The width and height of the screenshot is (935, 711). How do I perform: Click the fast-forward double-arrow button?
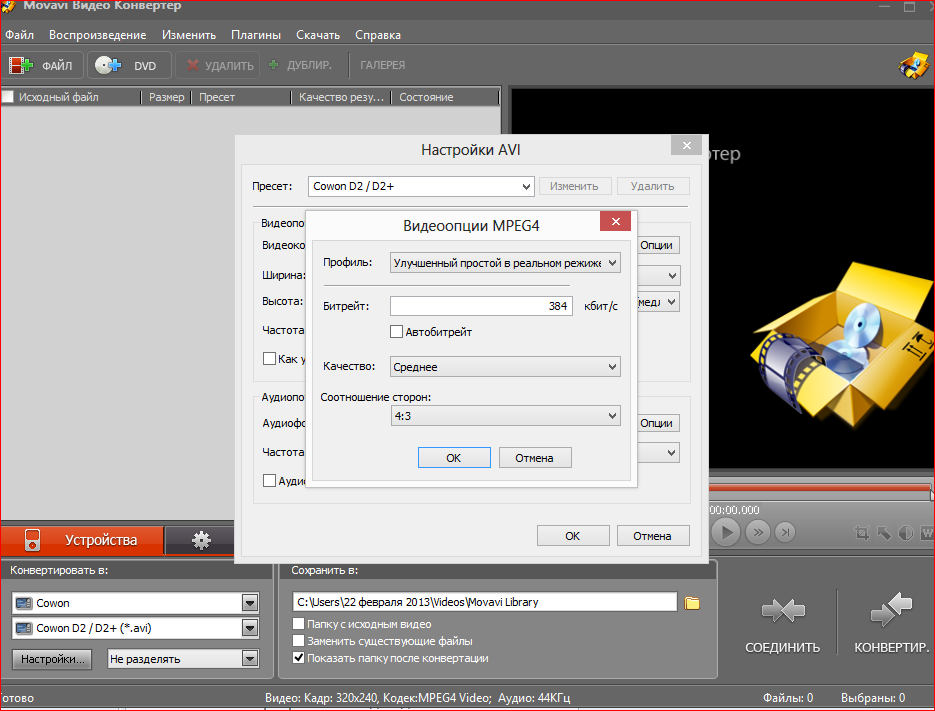point(758,531)
